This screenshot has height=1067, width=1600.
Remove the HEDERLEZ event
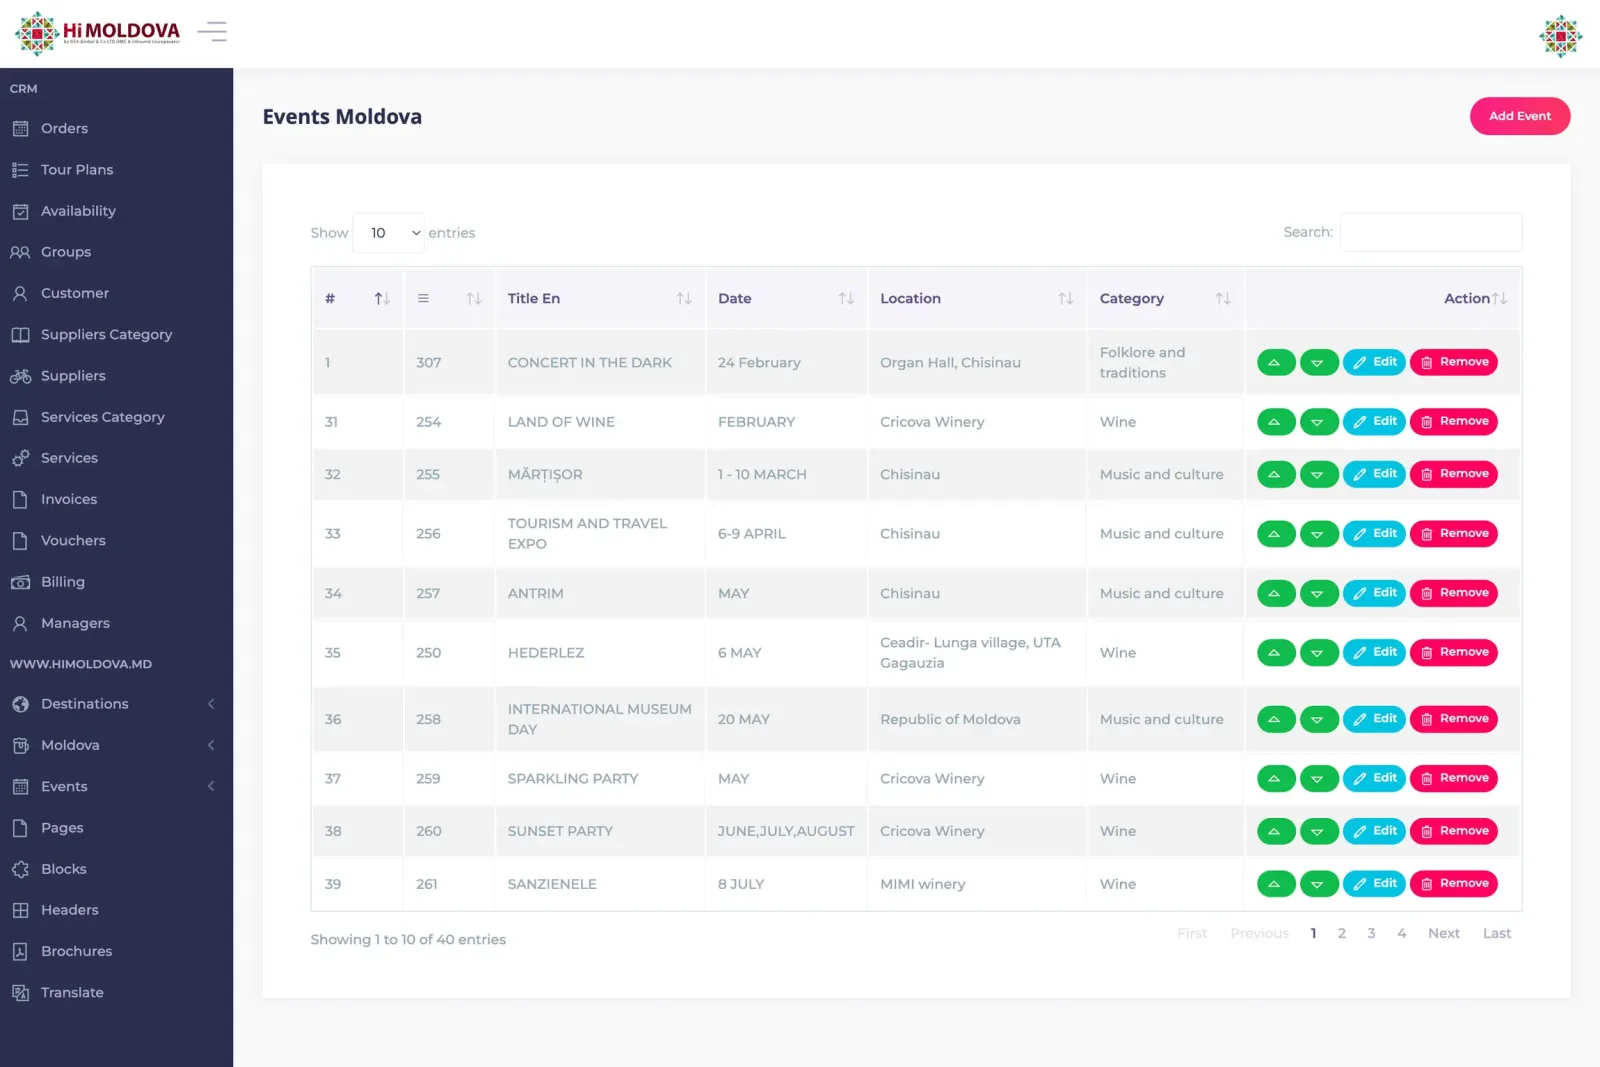[x=1454, y=652]
